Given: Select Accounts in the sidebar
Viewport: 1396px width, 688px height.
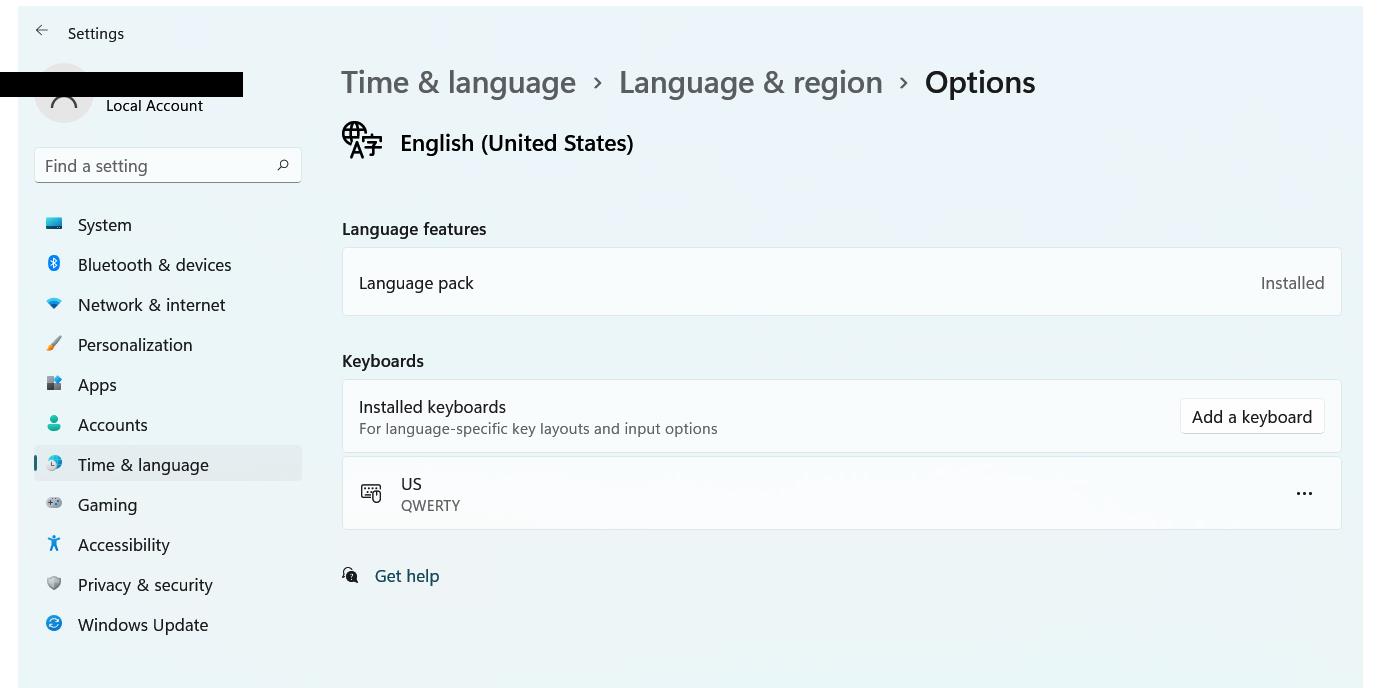Looking at the screenshot, I should tap(168, 425).
